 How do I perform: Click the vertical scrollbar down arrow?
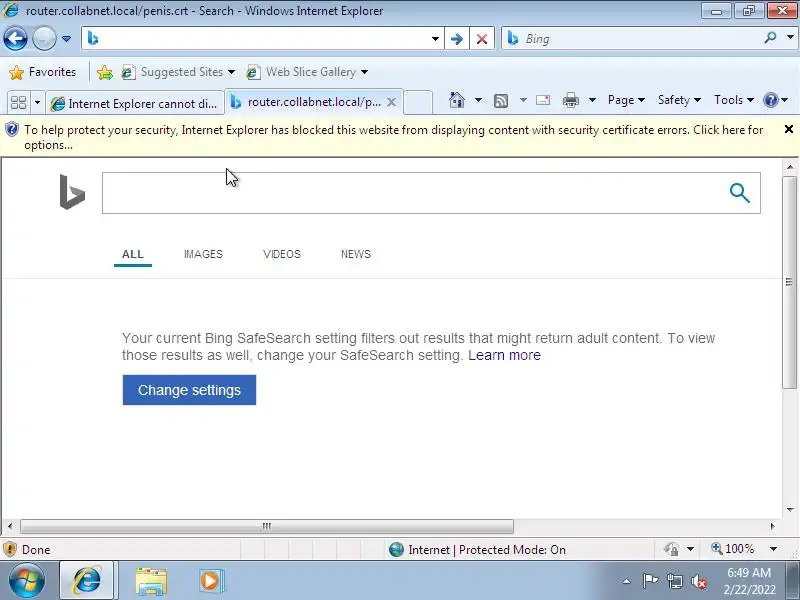coord(790,509)
